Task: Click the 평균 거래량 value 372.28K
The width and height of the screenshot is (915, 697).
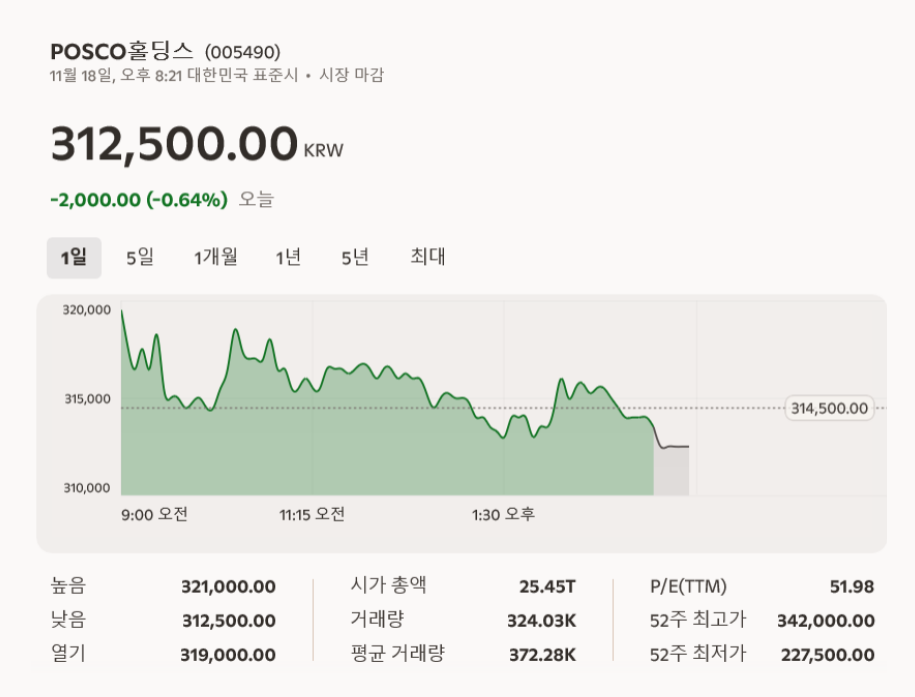Action: [x=543, y=655]
